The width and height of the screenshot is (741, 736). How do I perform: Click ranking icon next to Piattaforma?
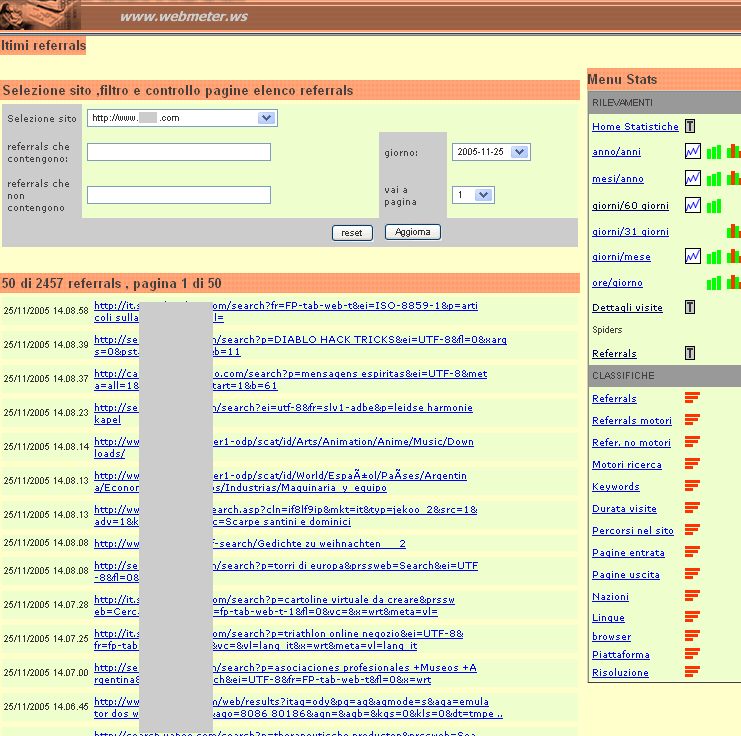pos(692,654)
